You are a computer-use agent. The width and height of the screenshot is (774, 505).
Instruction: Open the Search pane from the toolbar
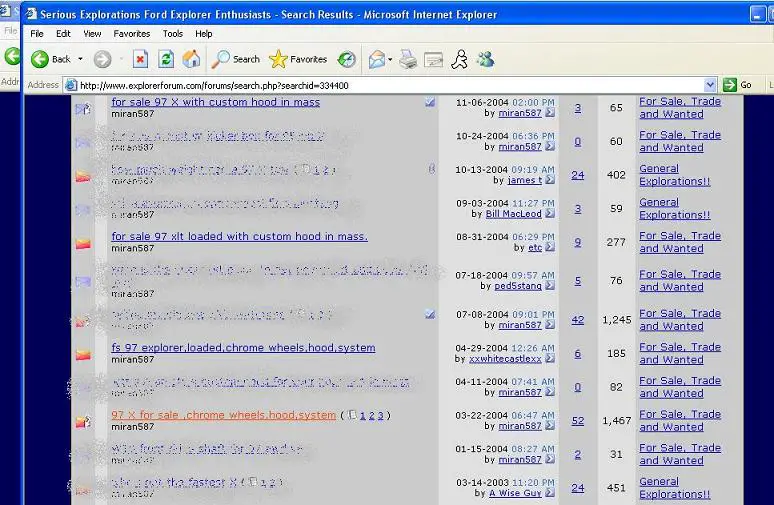[235, 59]
